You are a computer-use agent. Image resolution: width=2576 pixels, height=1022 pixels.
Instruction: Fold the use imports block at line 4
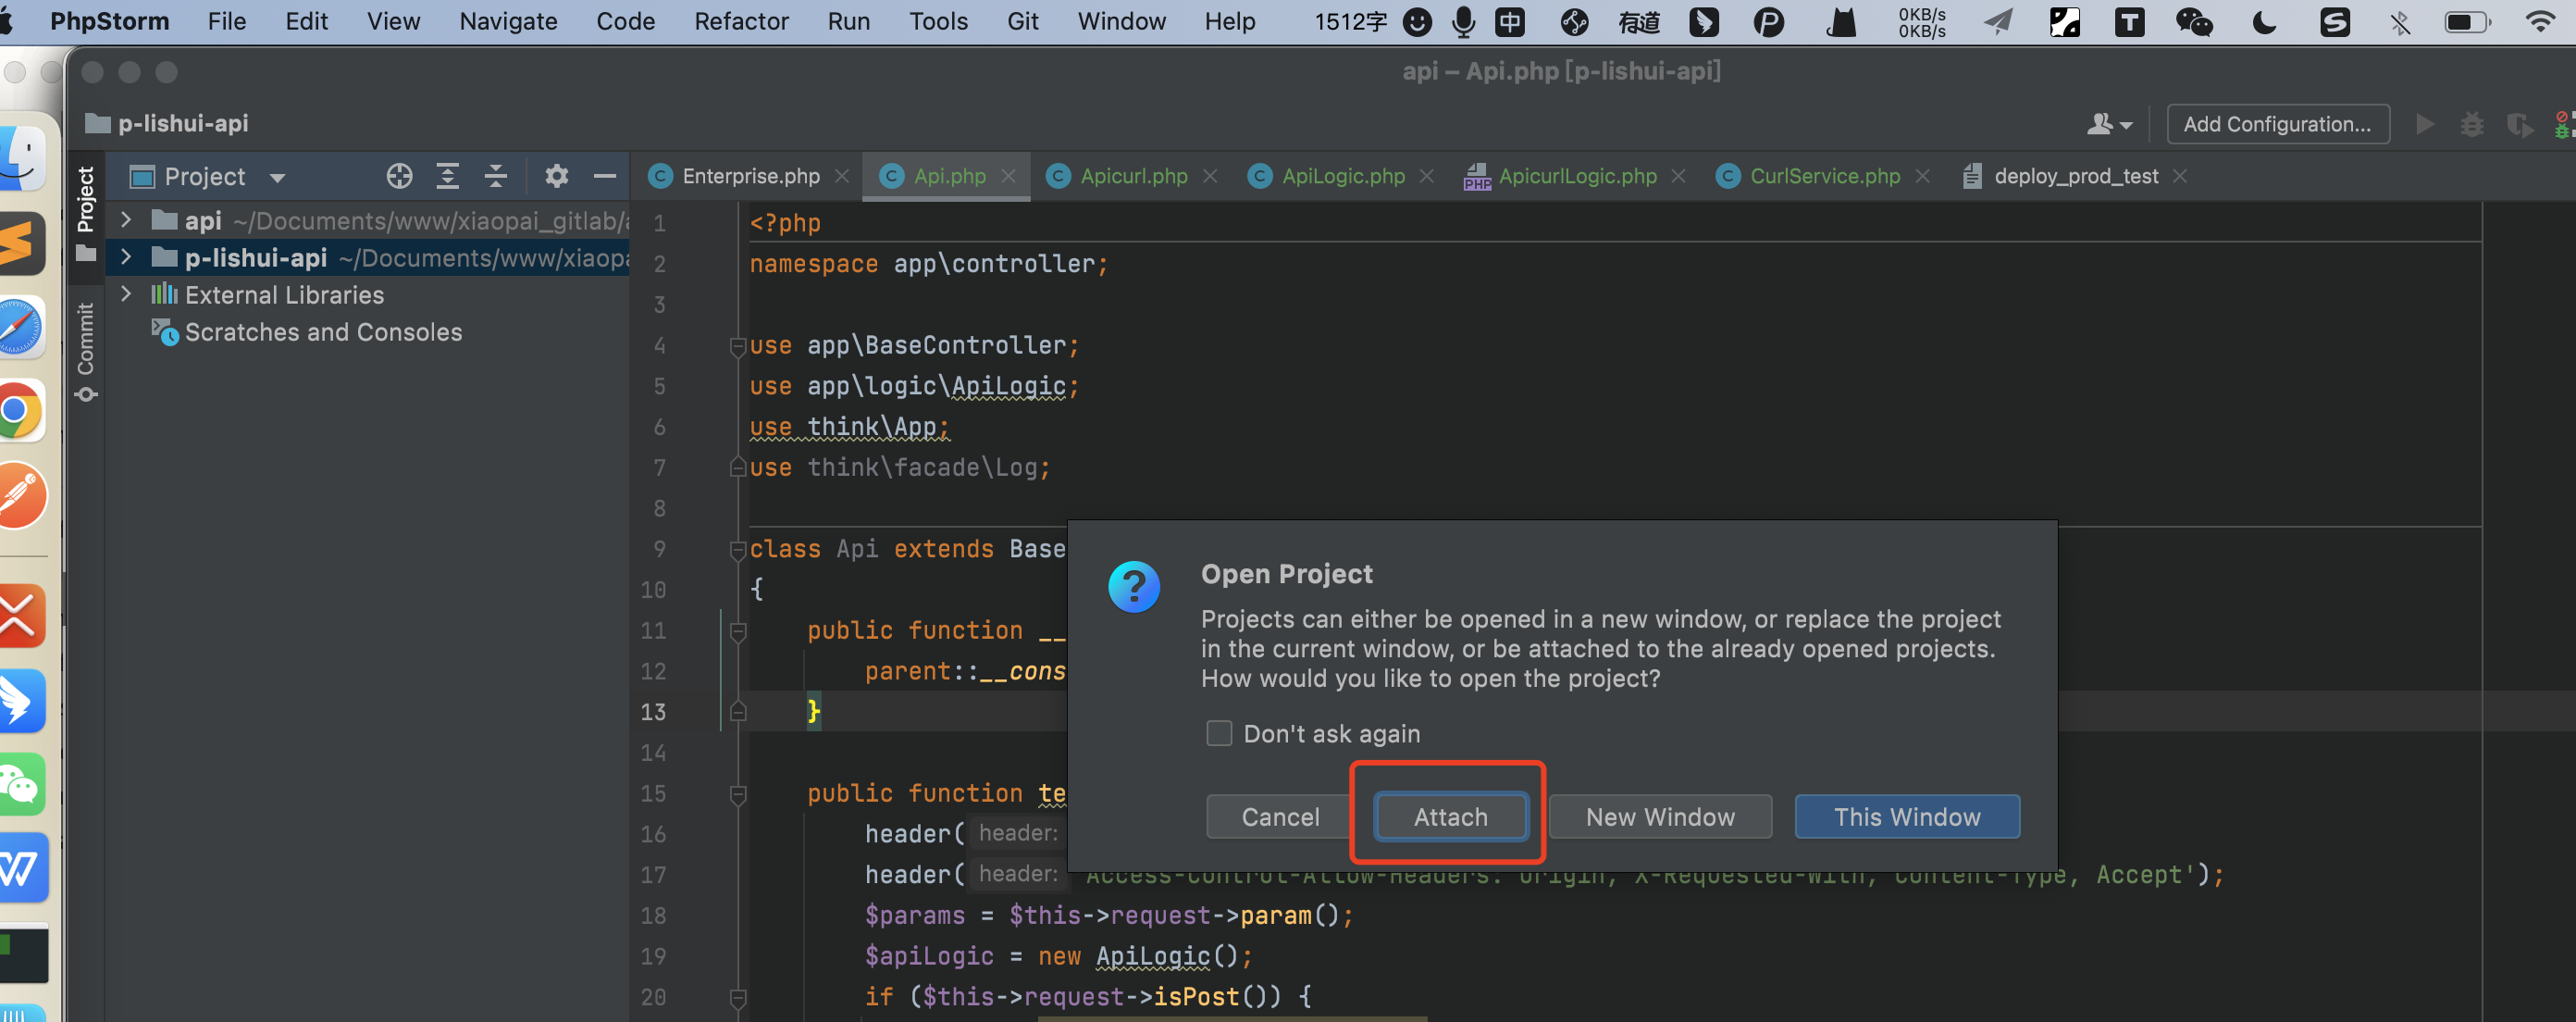738,346
